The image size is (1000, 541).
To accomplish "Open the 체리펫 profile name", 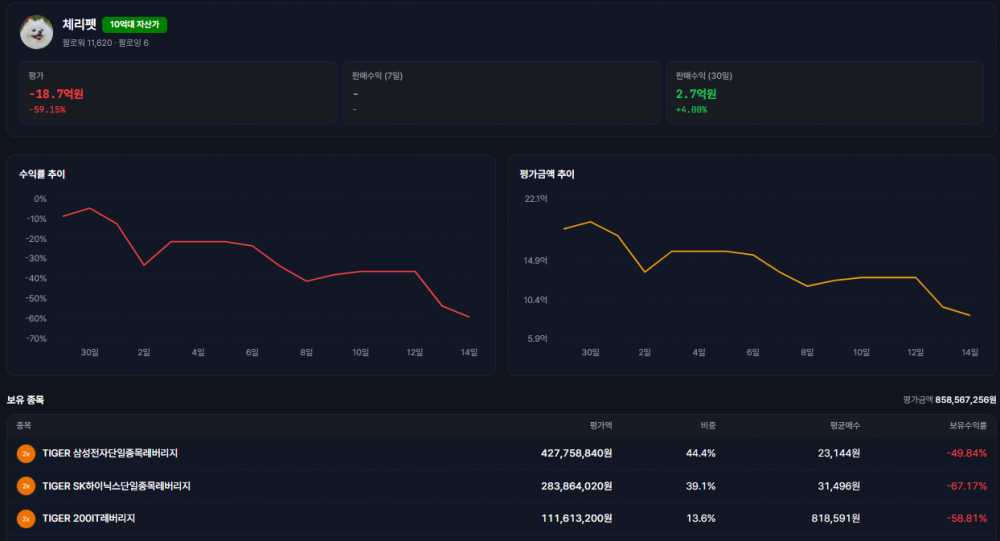I will point(79,24).
